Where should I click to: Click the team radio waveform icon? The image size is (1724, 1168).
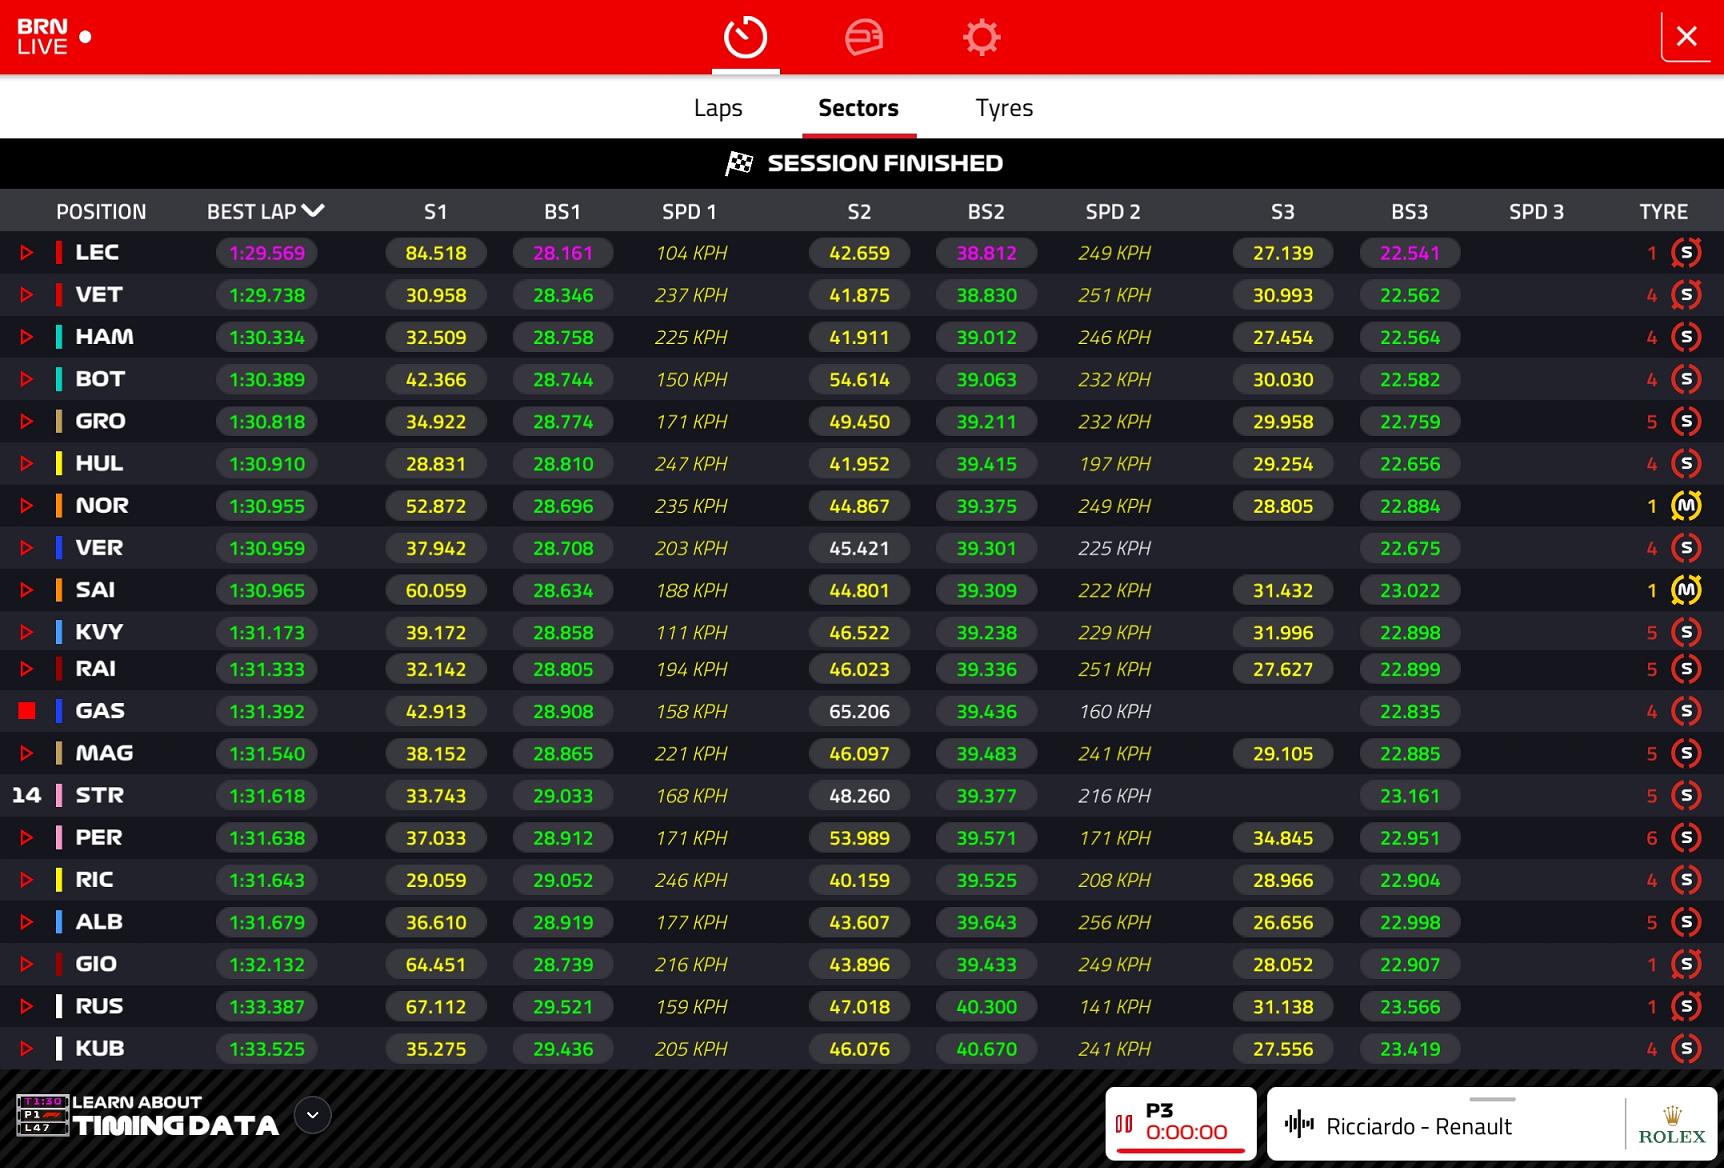click(x=1299, y=1124)
